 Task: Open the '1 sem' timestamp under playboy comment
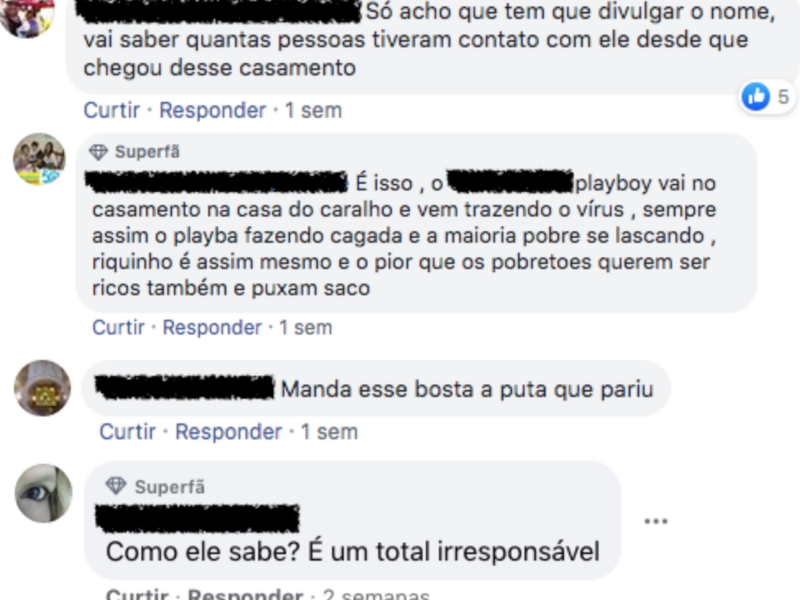tap(306, 327)
